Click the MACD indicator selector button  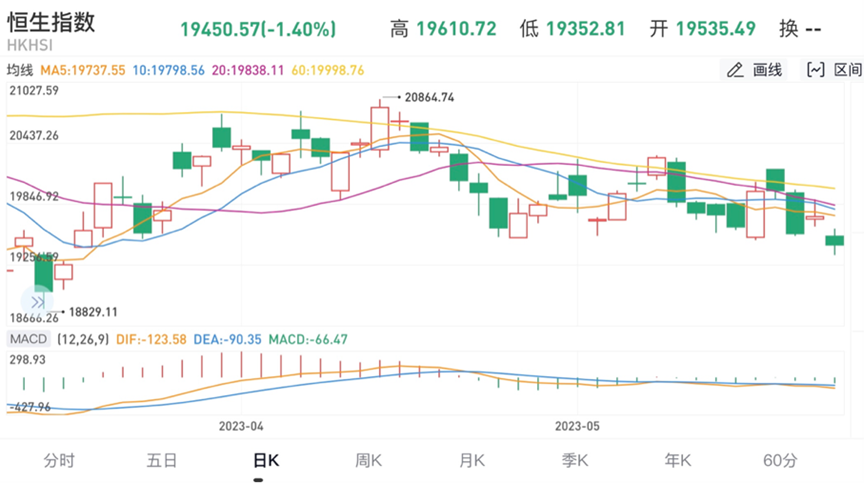pyautogui.click(x=29, y=339)
